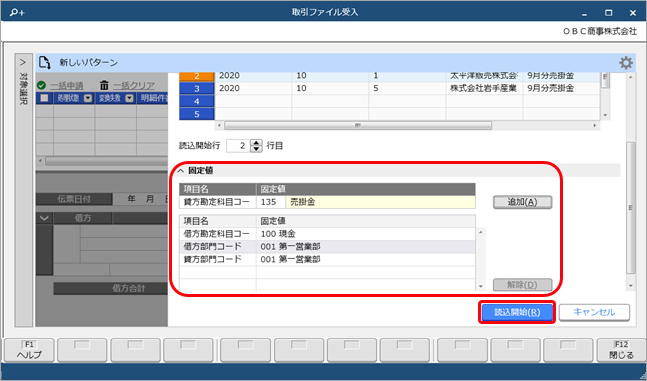This screenshot has width=647, height=381.
Task: Select row header 2 in preview grid
Action: (197, 76)
